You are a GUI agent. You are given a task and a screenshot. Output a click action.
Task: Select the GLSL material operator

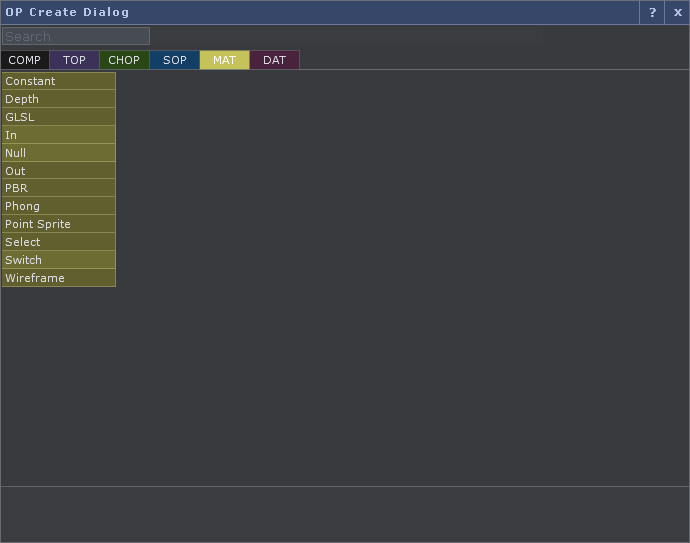point(58,117)
